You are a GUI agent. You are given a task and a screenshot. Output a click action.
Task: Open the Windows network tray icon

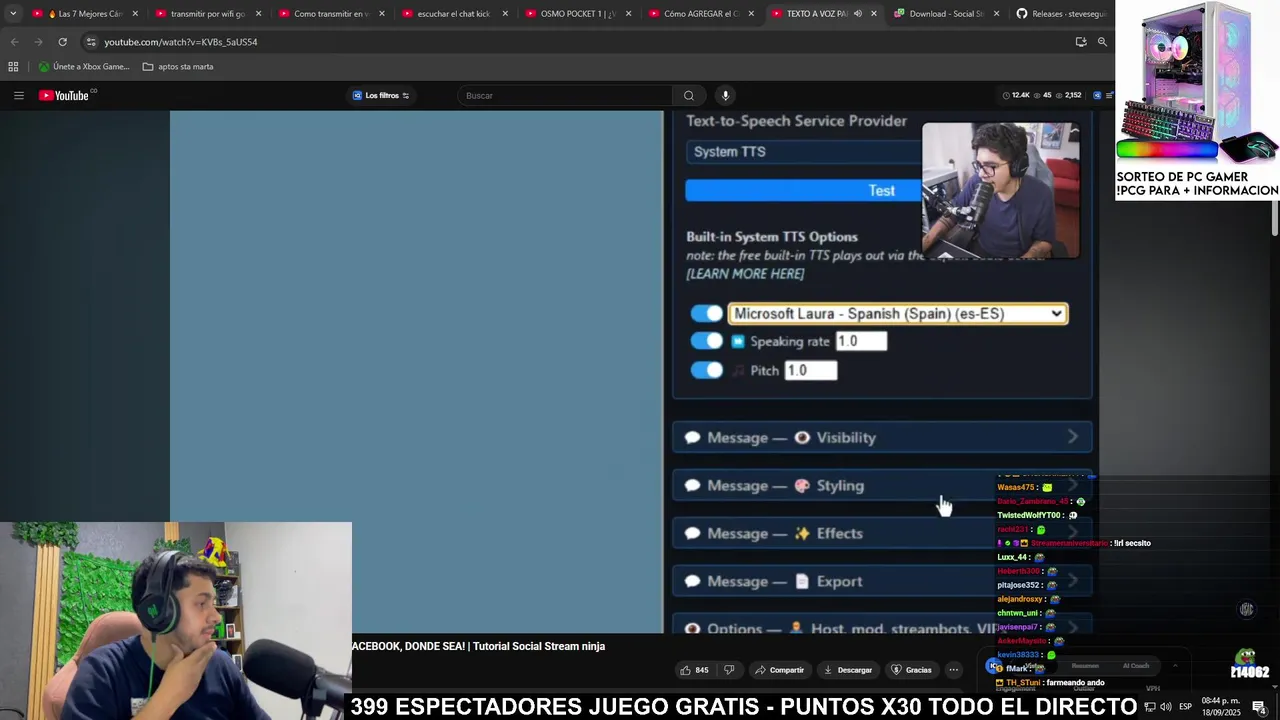[1149, 707]
